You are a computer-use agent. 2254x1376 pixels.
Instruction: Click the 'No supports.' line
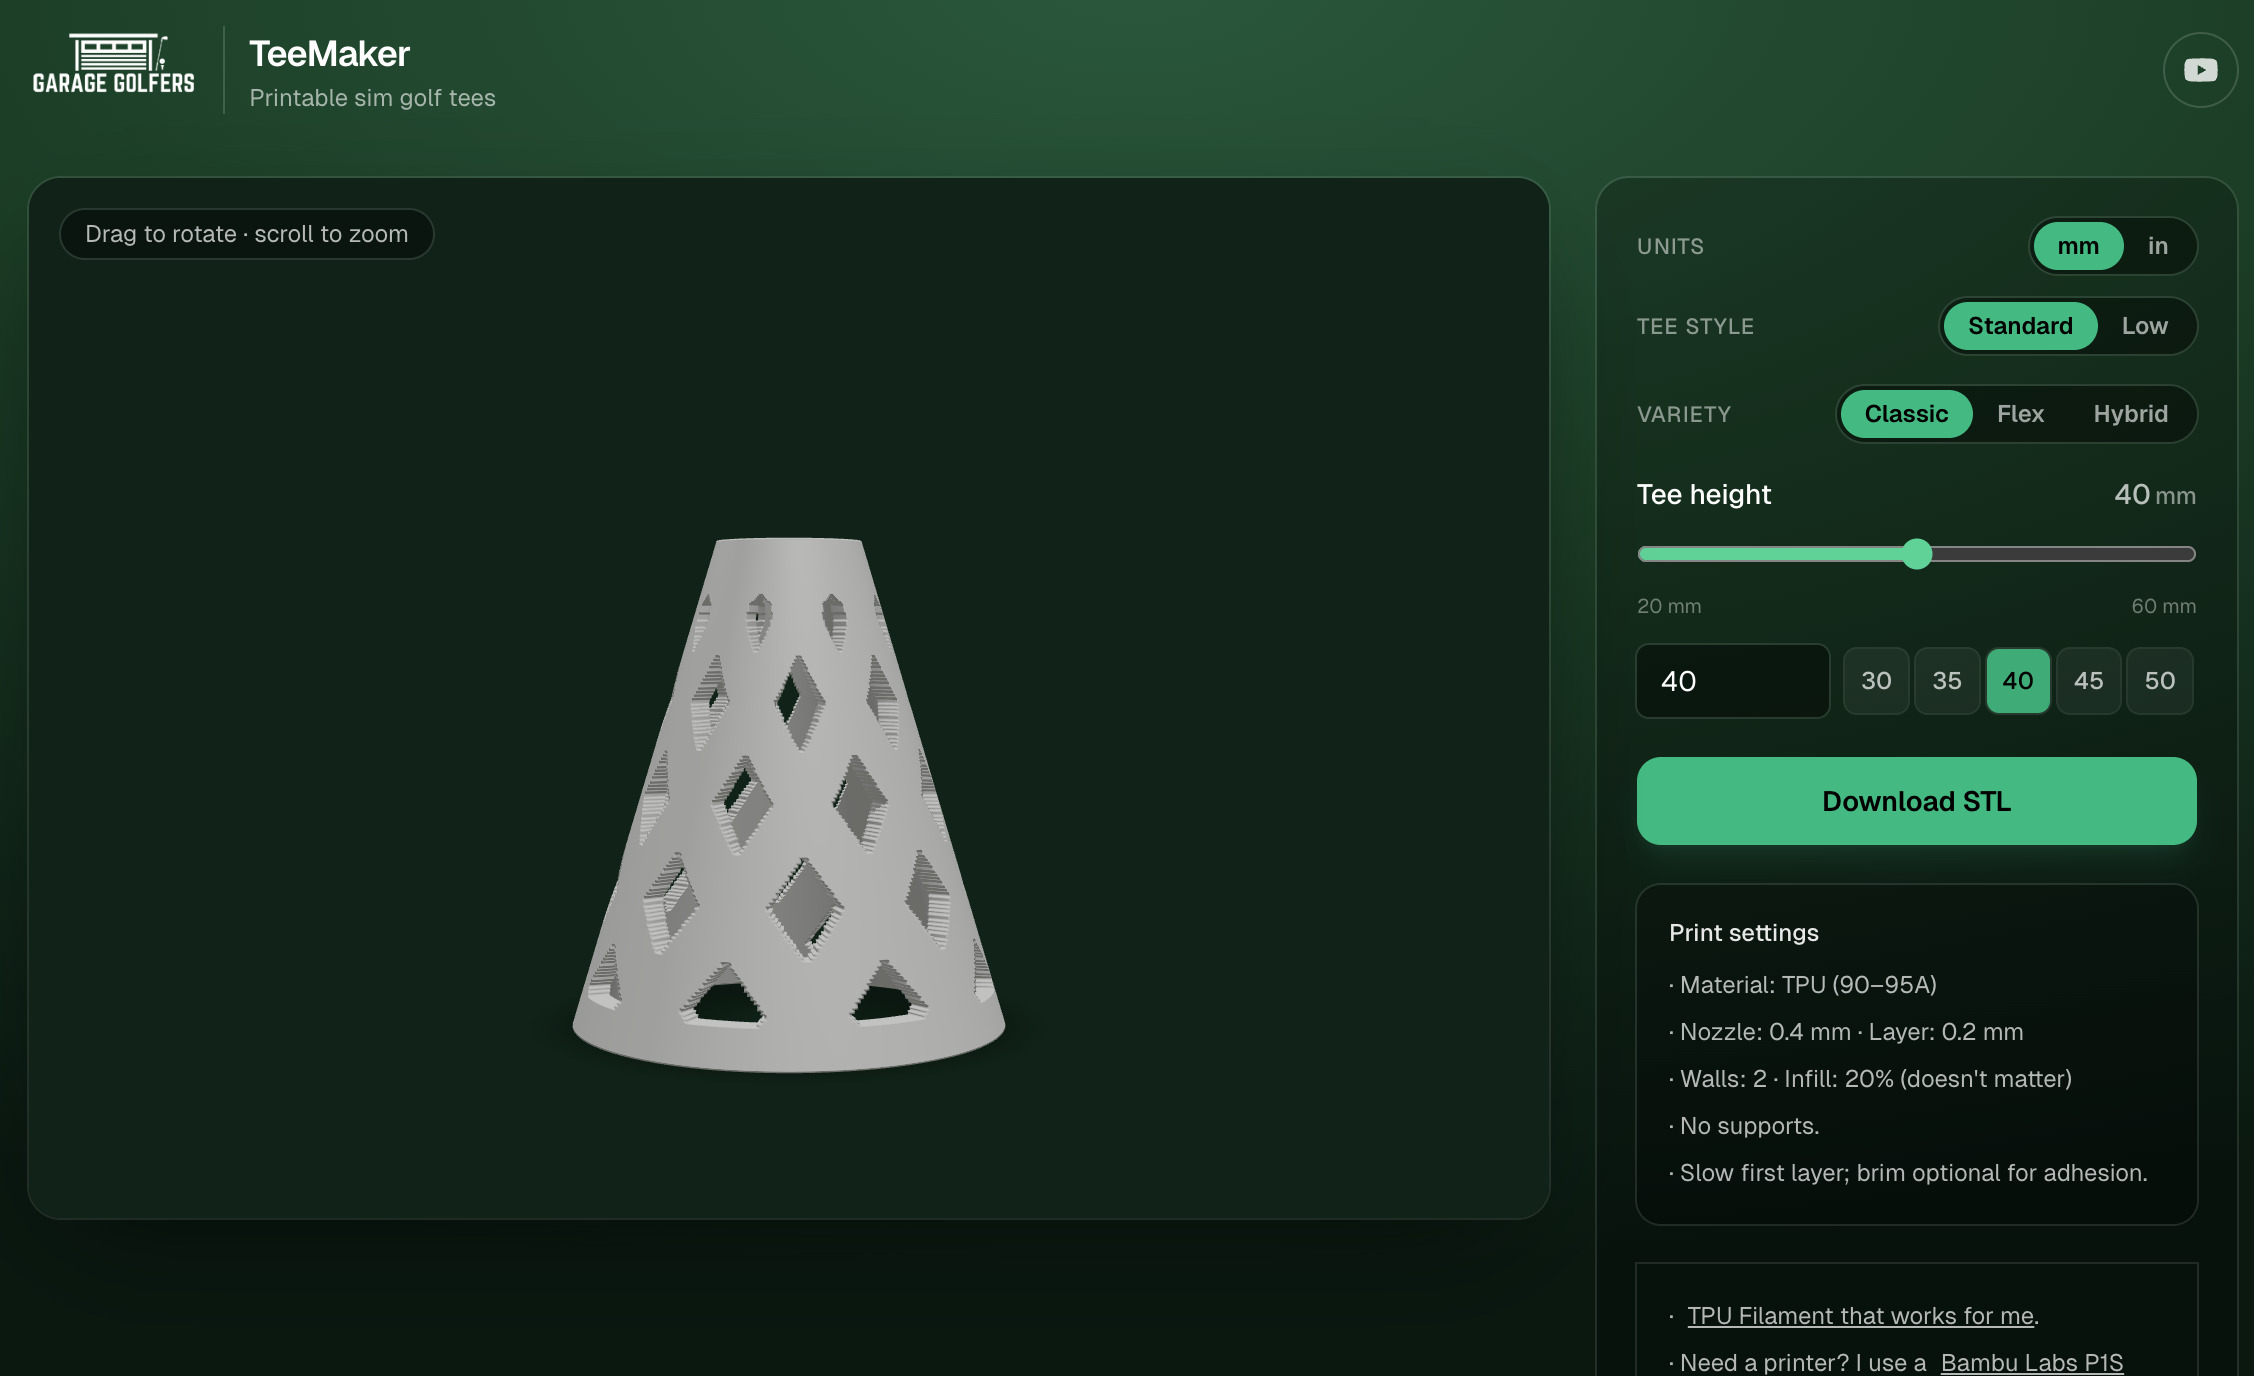(1744, 1126)
